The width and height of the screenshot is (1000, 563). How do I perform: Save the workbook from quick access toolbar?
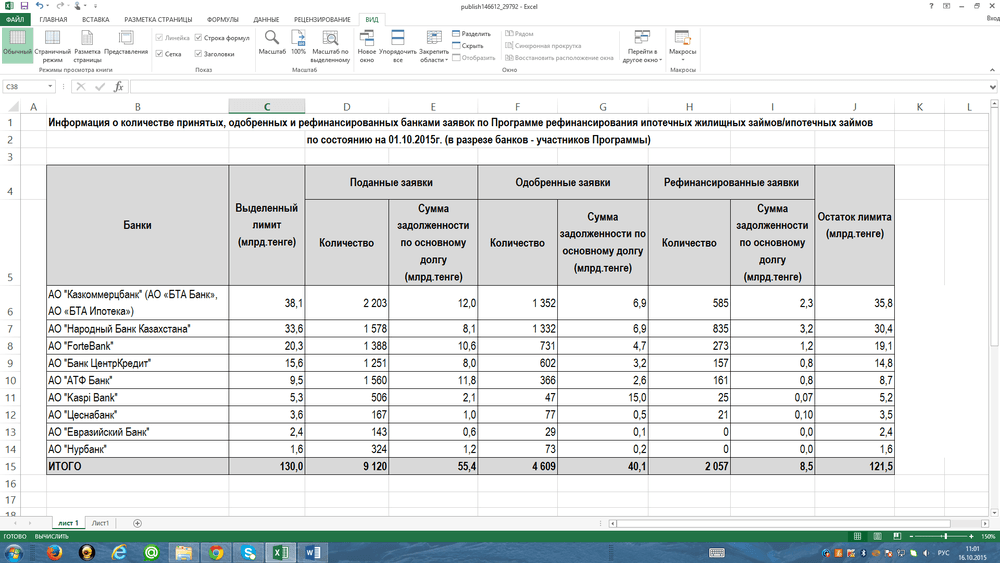[x=24, y=6]
